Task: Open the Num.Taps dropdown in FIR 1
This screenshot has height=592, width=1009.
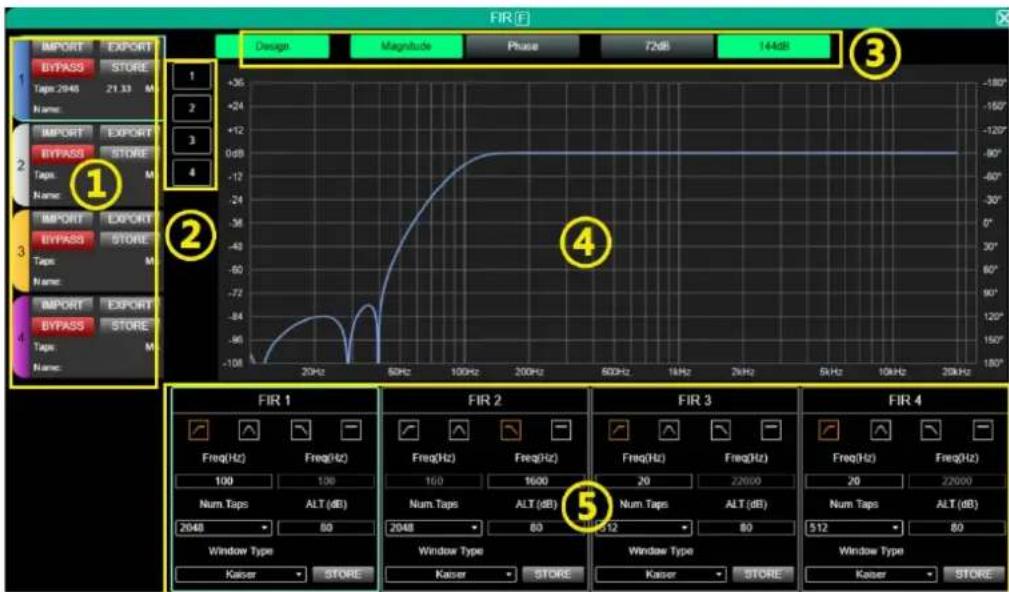Action: point(224,528)
